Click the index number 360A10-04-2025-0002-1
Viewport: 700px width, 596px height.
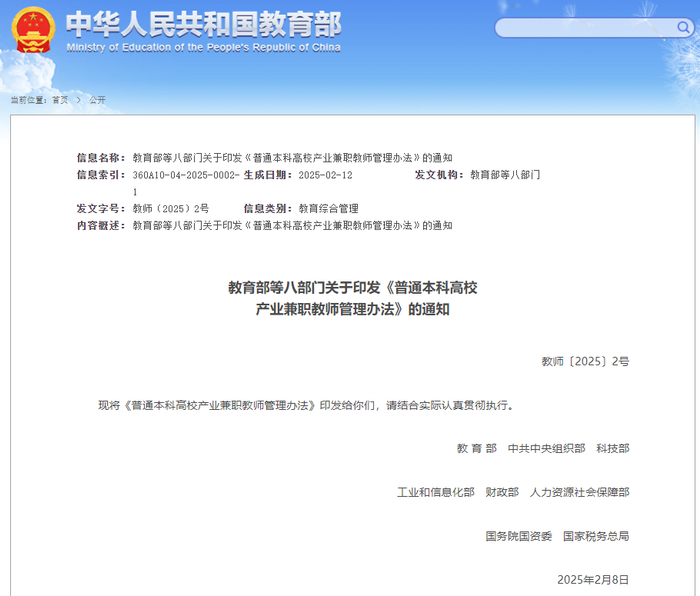pyautogui.click(x=186, y=183)
